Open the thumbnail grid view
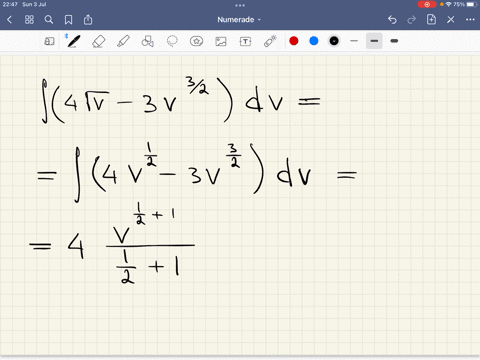Screen dimensions: 480x360 point(29,20)
